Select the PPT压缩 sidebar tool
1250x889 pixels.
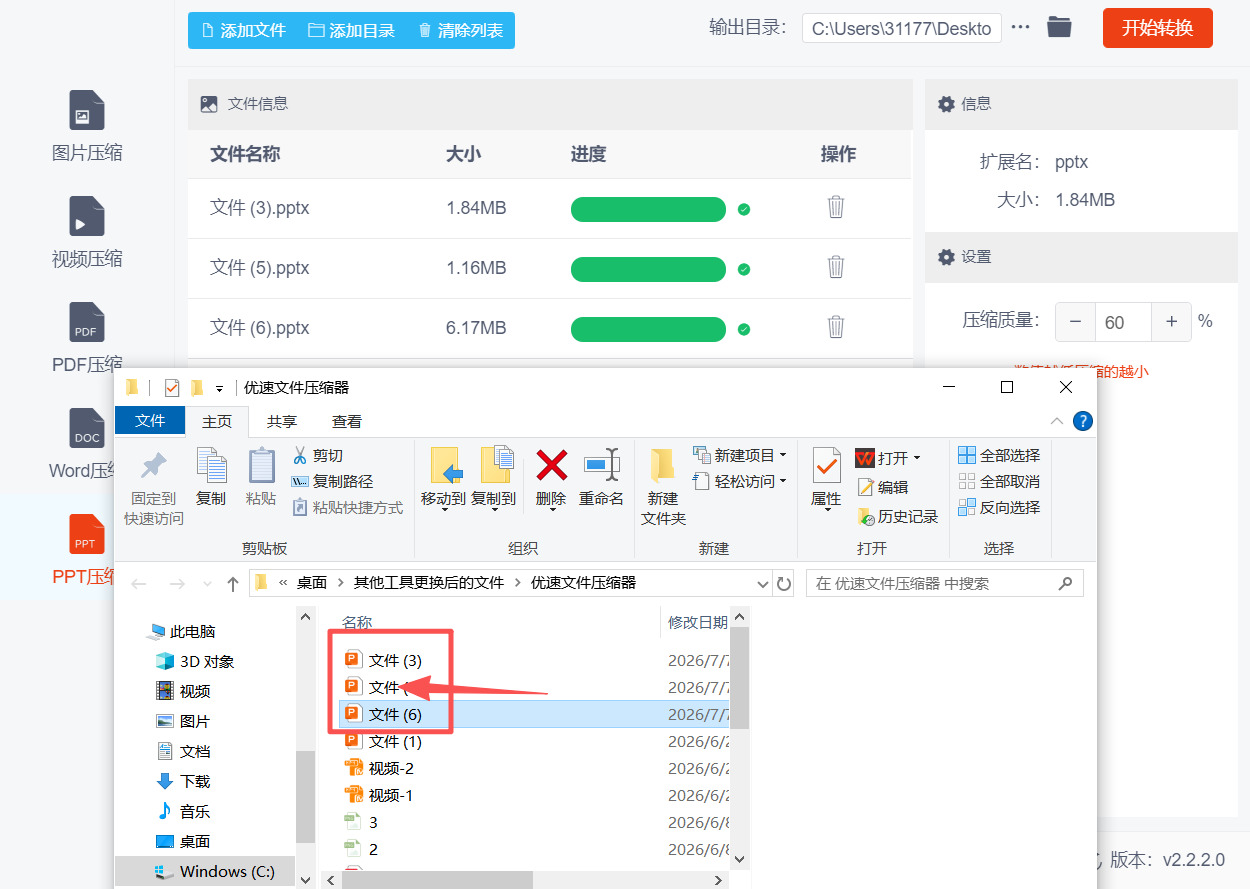pos(85,550)
